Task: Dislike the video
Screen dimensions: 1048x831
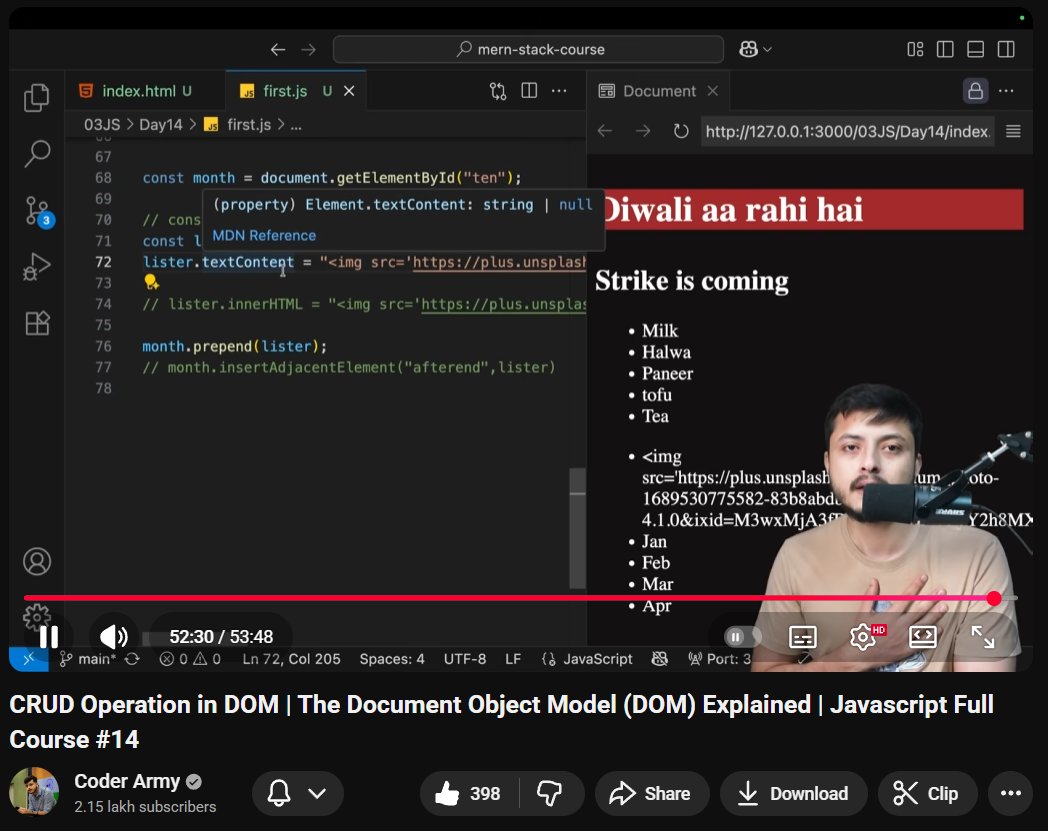Action: (x=549, y=794)
